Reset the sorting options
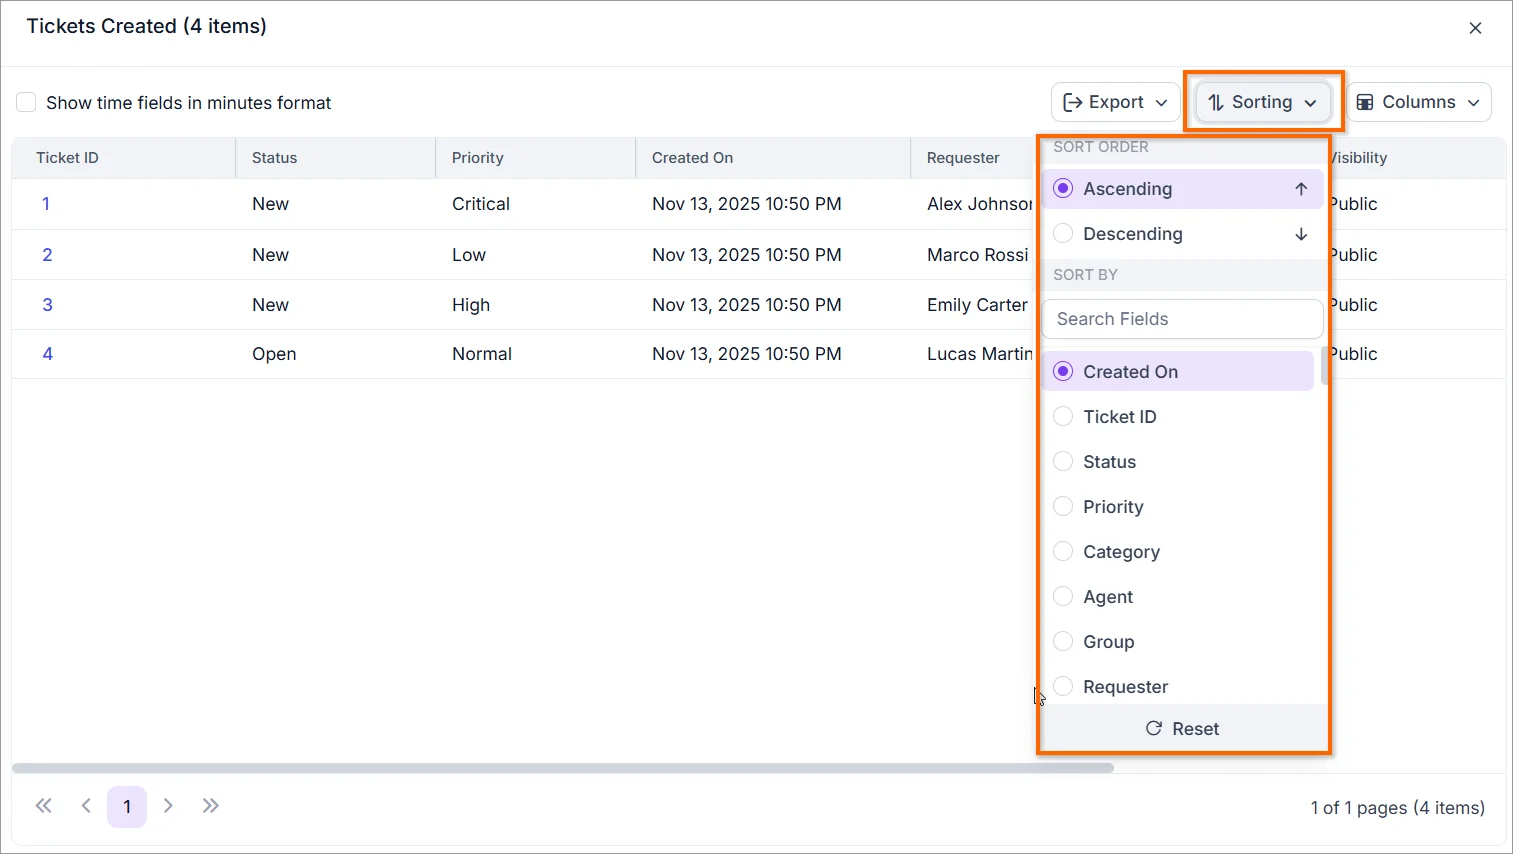 pyautogui.click(x=1182, y=729)
